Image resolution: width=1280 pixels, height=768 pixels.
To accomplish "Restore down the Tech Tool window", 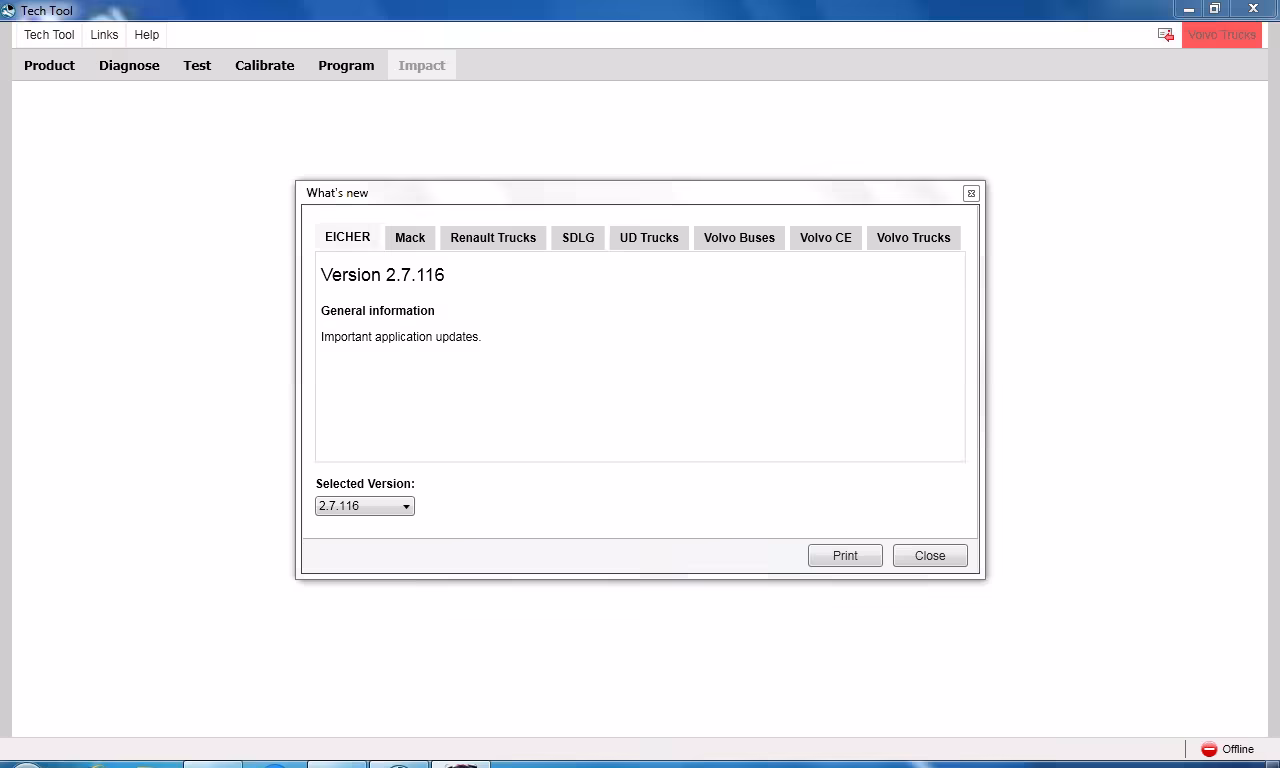I will [1215, 9].
